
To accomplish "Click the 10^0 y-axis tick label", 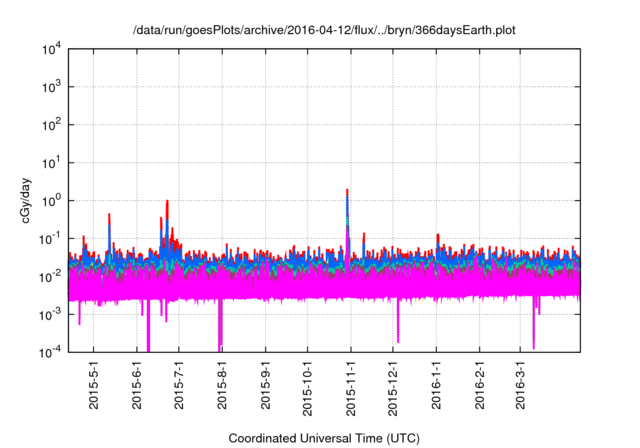I will click(51, 200).
